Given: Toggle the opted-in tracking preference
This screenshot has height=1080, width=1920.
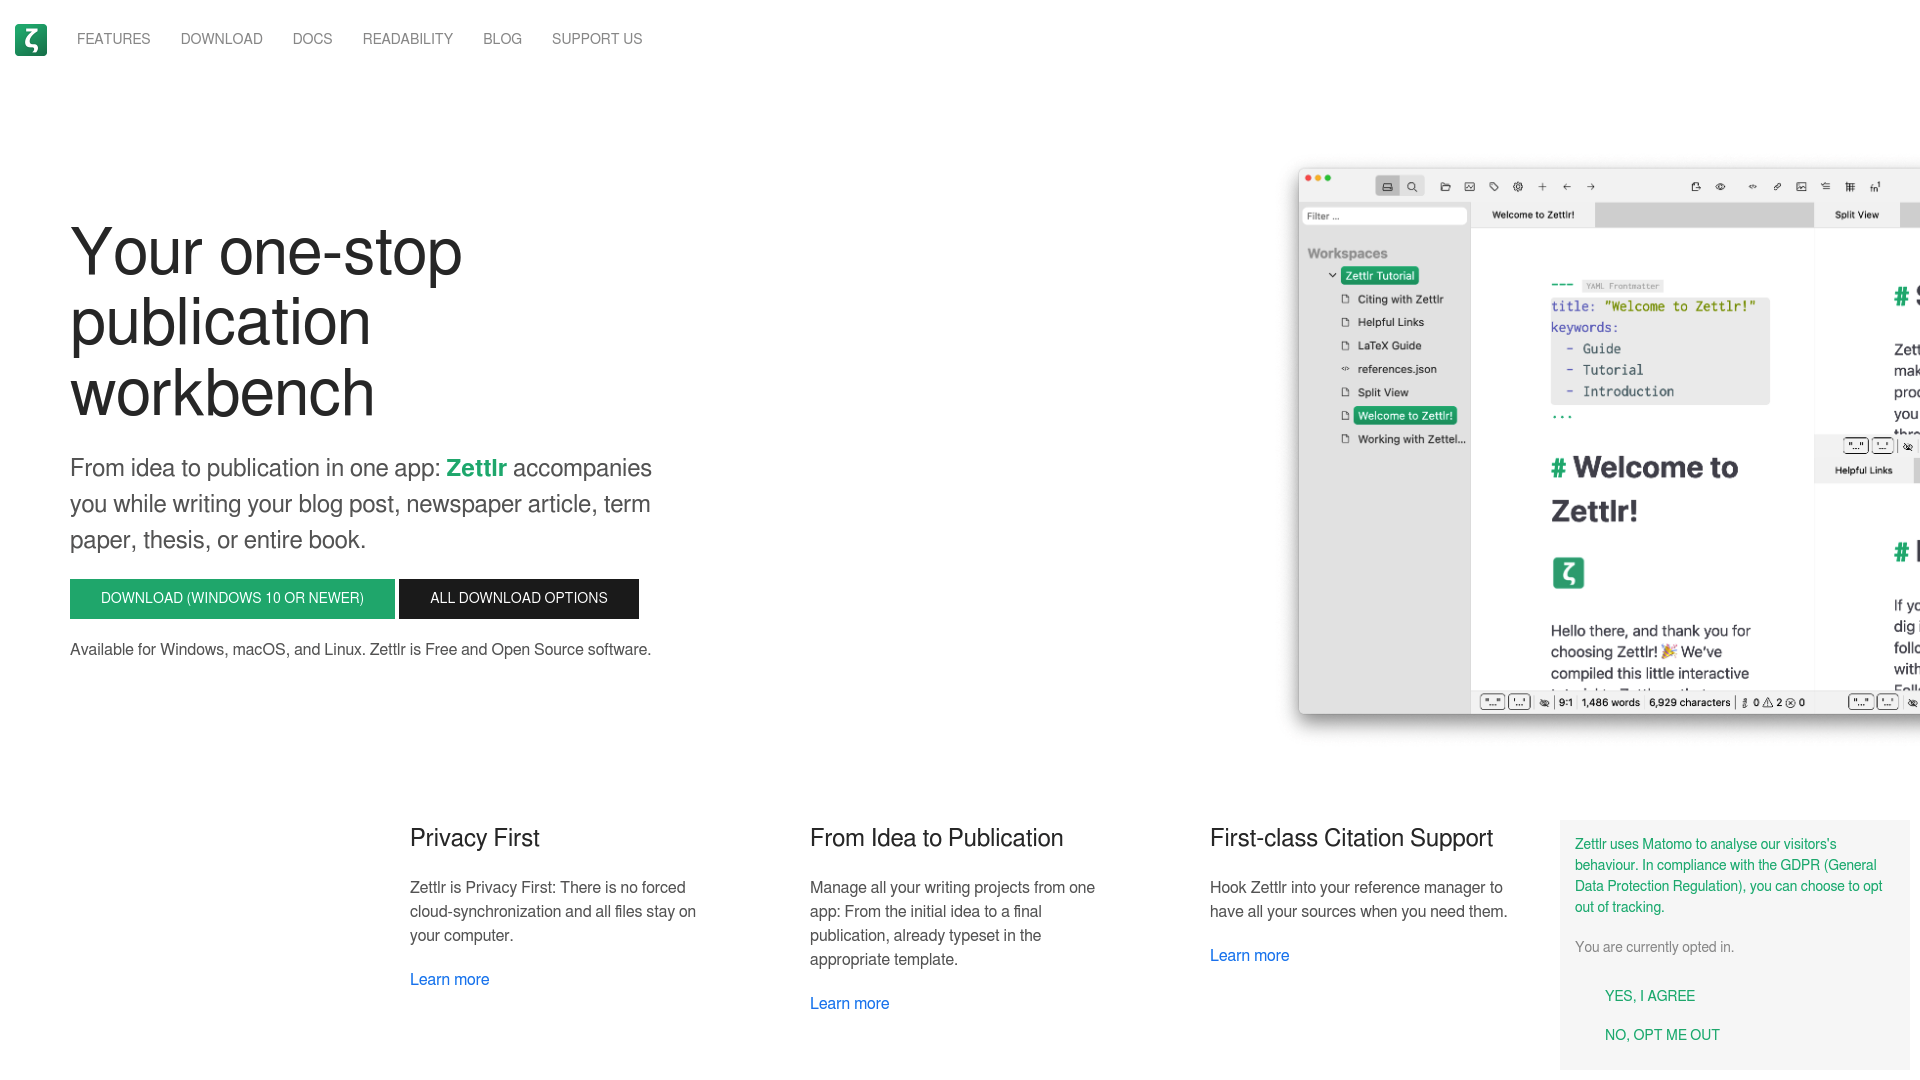Looking at the screenshot, I should (1662, 1035).
